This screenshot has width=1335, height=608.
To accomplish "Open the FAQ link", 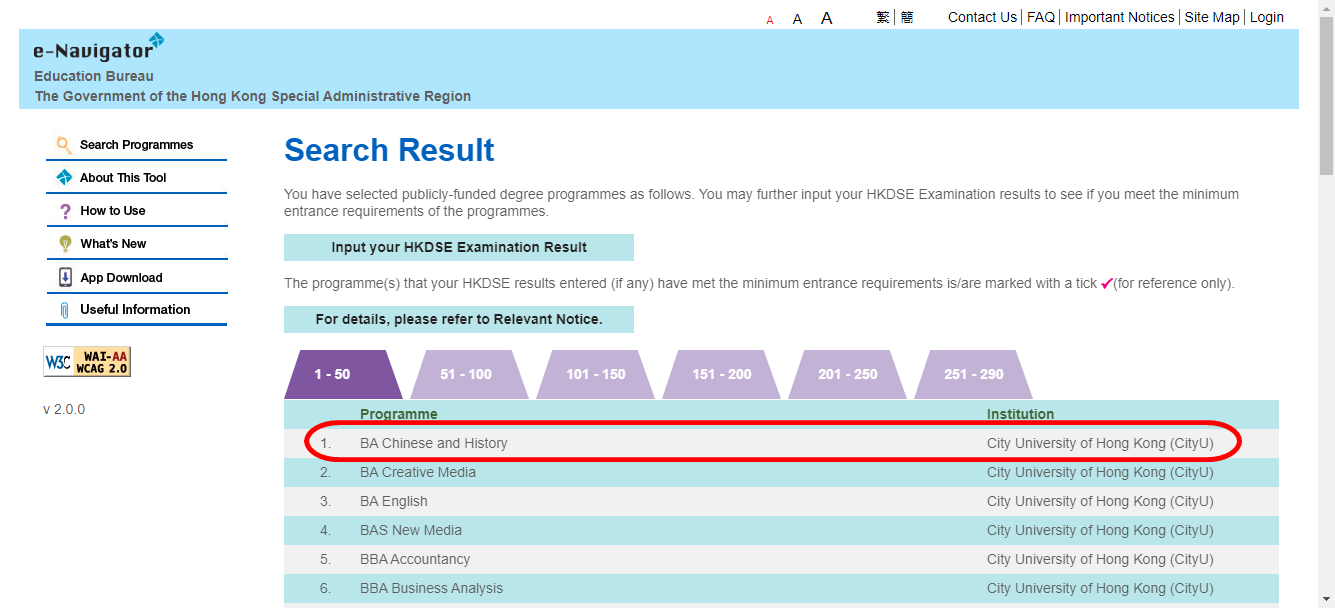I will pos(1041,17).
